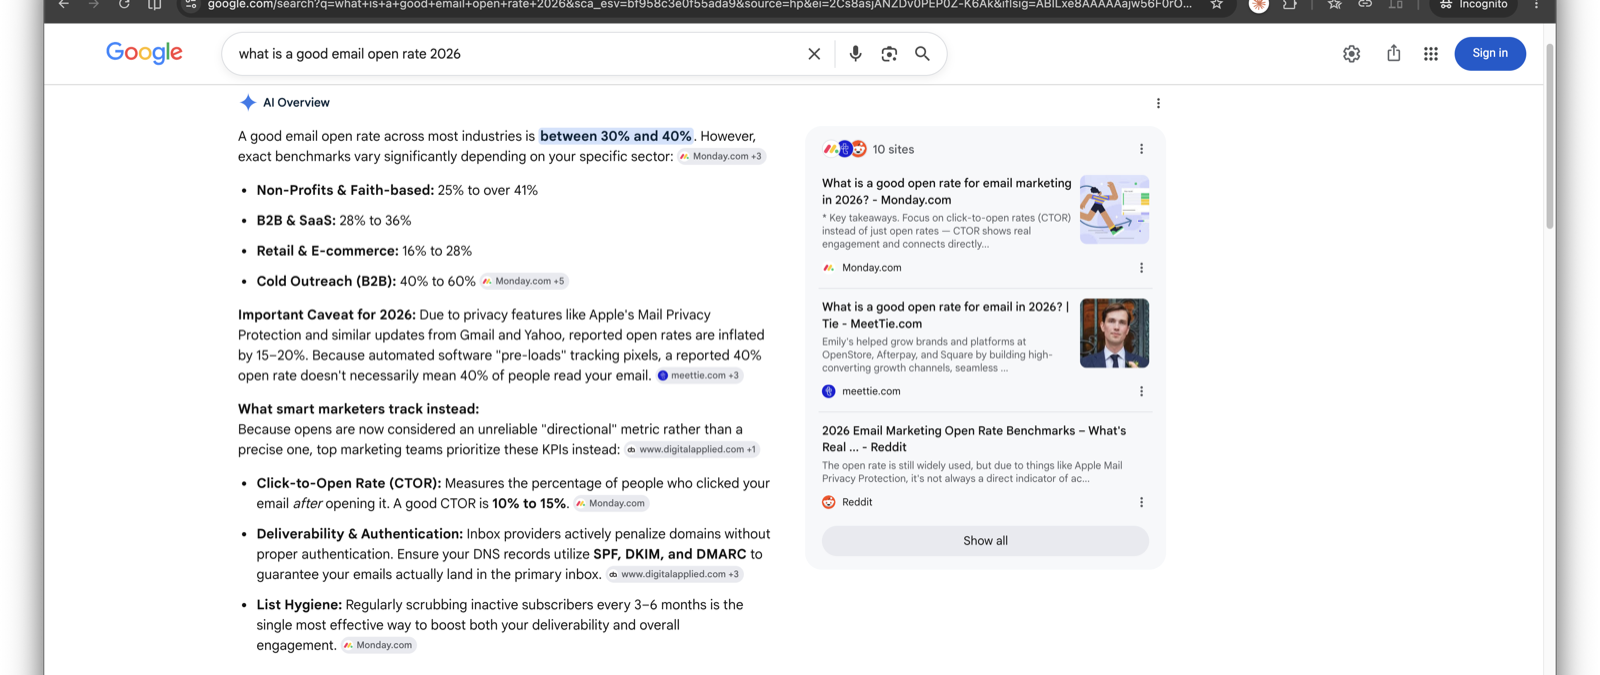Viewport: 1600px width, 675px height.
Task: Click the Monday.com favicon in source card
Action: (828, 268)
